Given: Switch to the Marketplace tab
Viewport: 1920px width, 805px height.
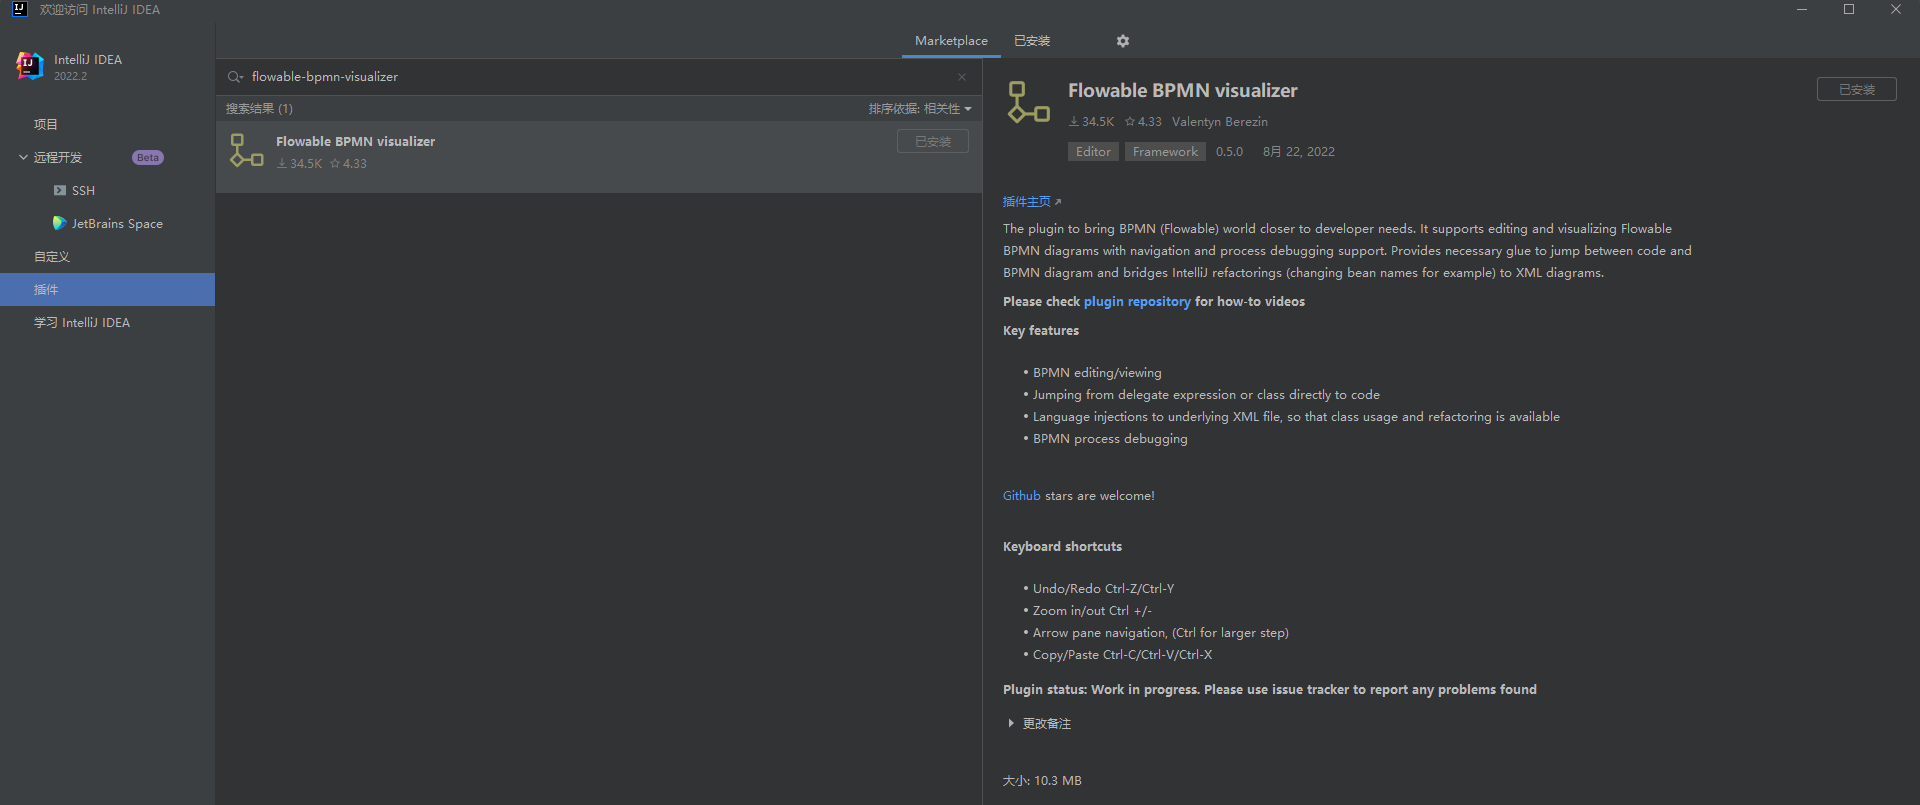Looking at the screenshot, I should coord(951,41).
